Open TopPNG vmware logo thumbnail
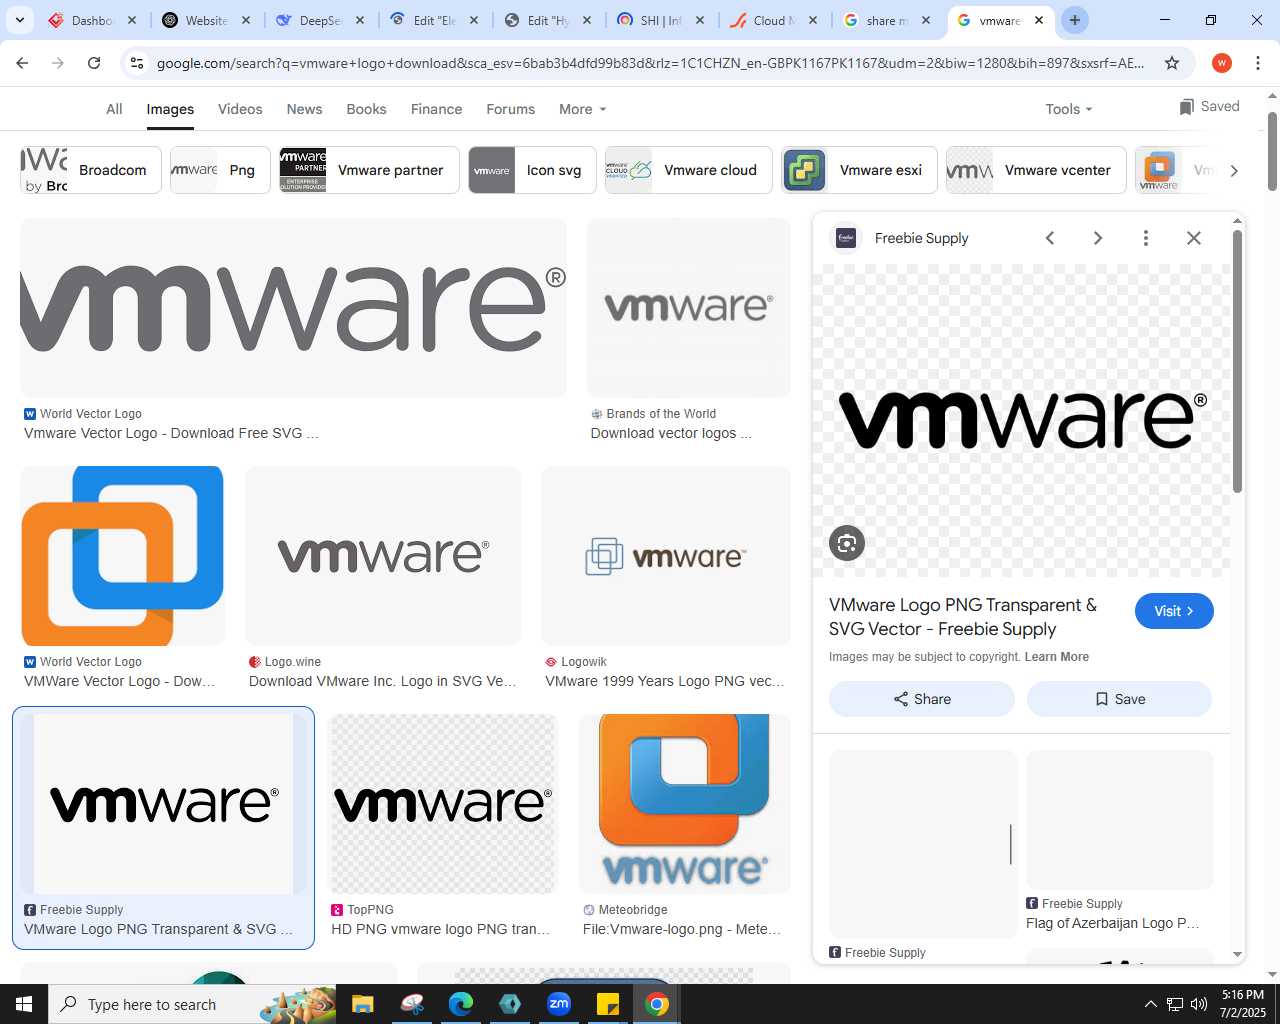 tap(443, 804)
